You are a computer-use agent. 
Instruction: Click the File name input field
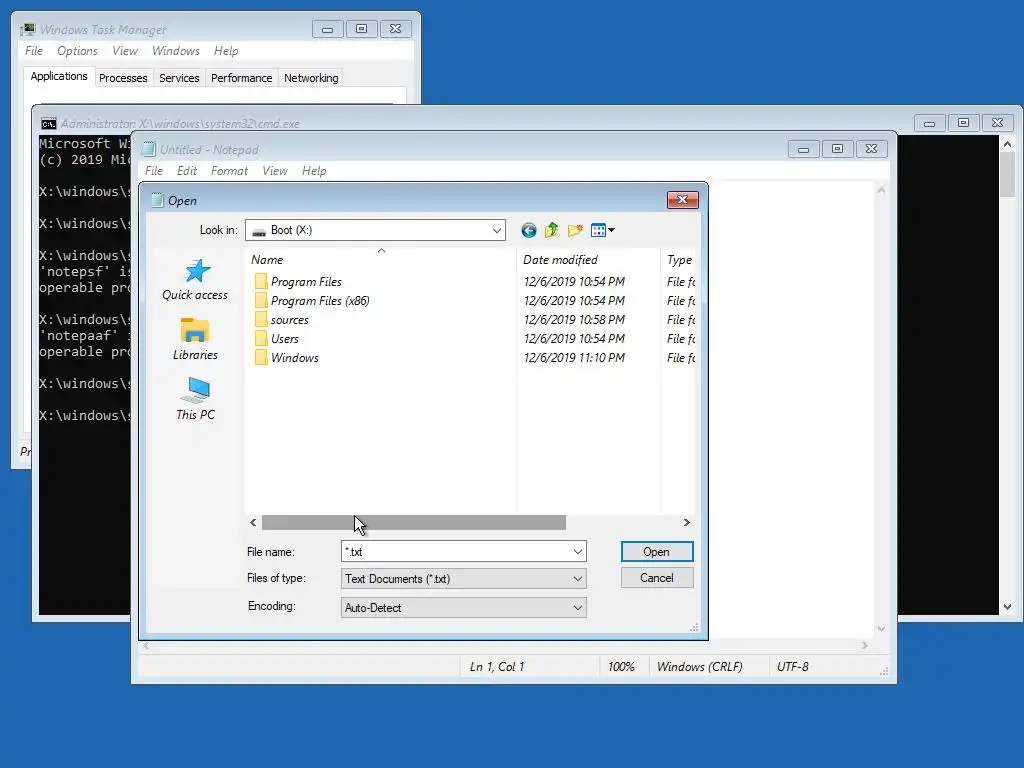point(456,552)
